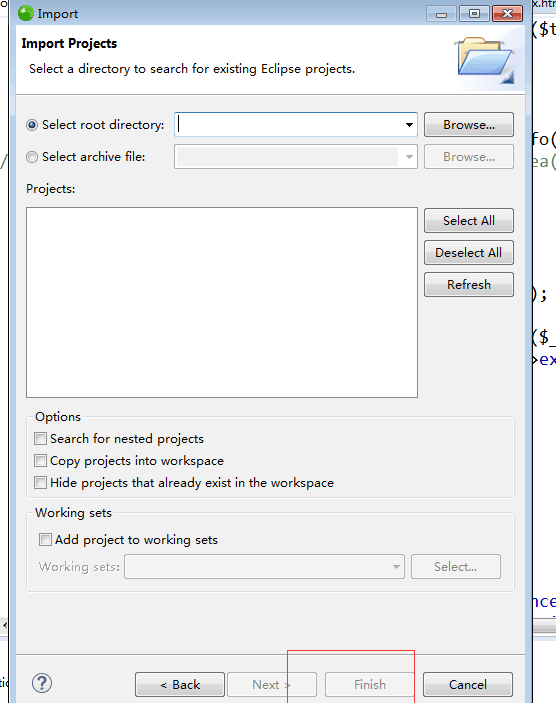Enable Search for nested projects
This screenshot has height=703, width=556.
pyautogui.click(x=40, y=438)
